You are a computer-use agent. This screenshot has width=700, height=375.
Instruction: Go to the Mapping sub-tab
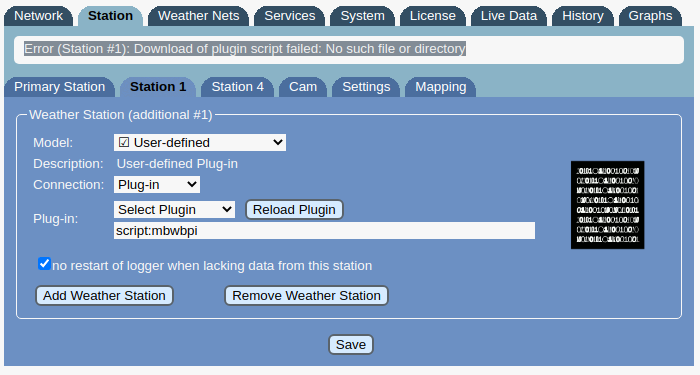point(441,87)
